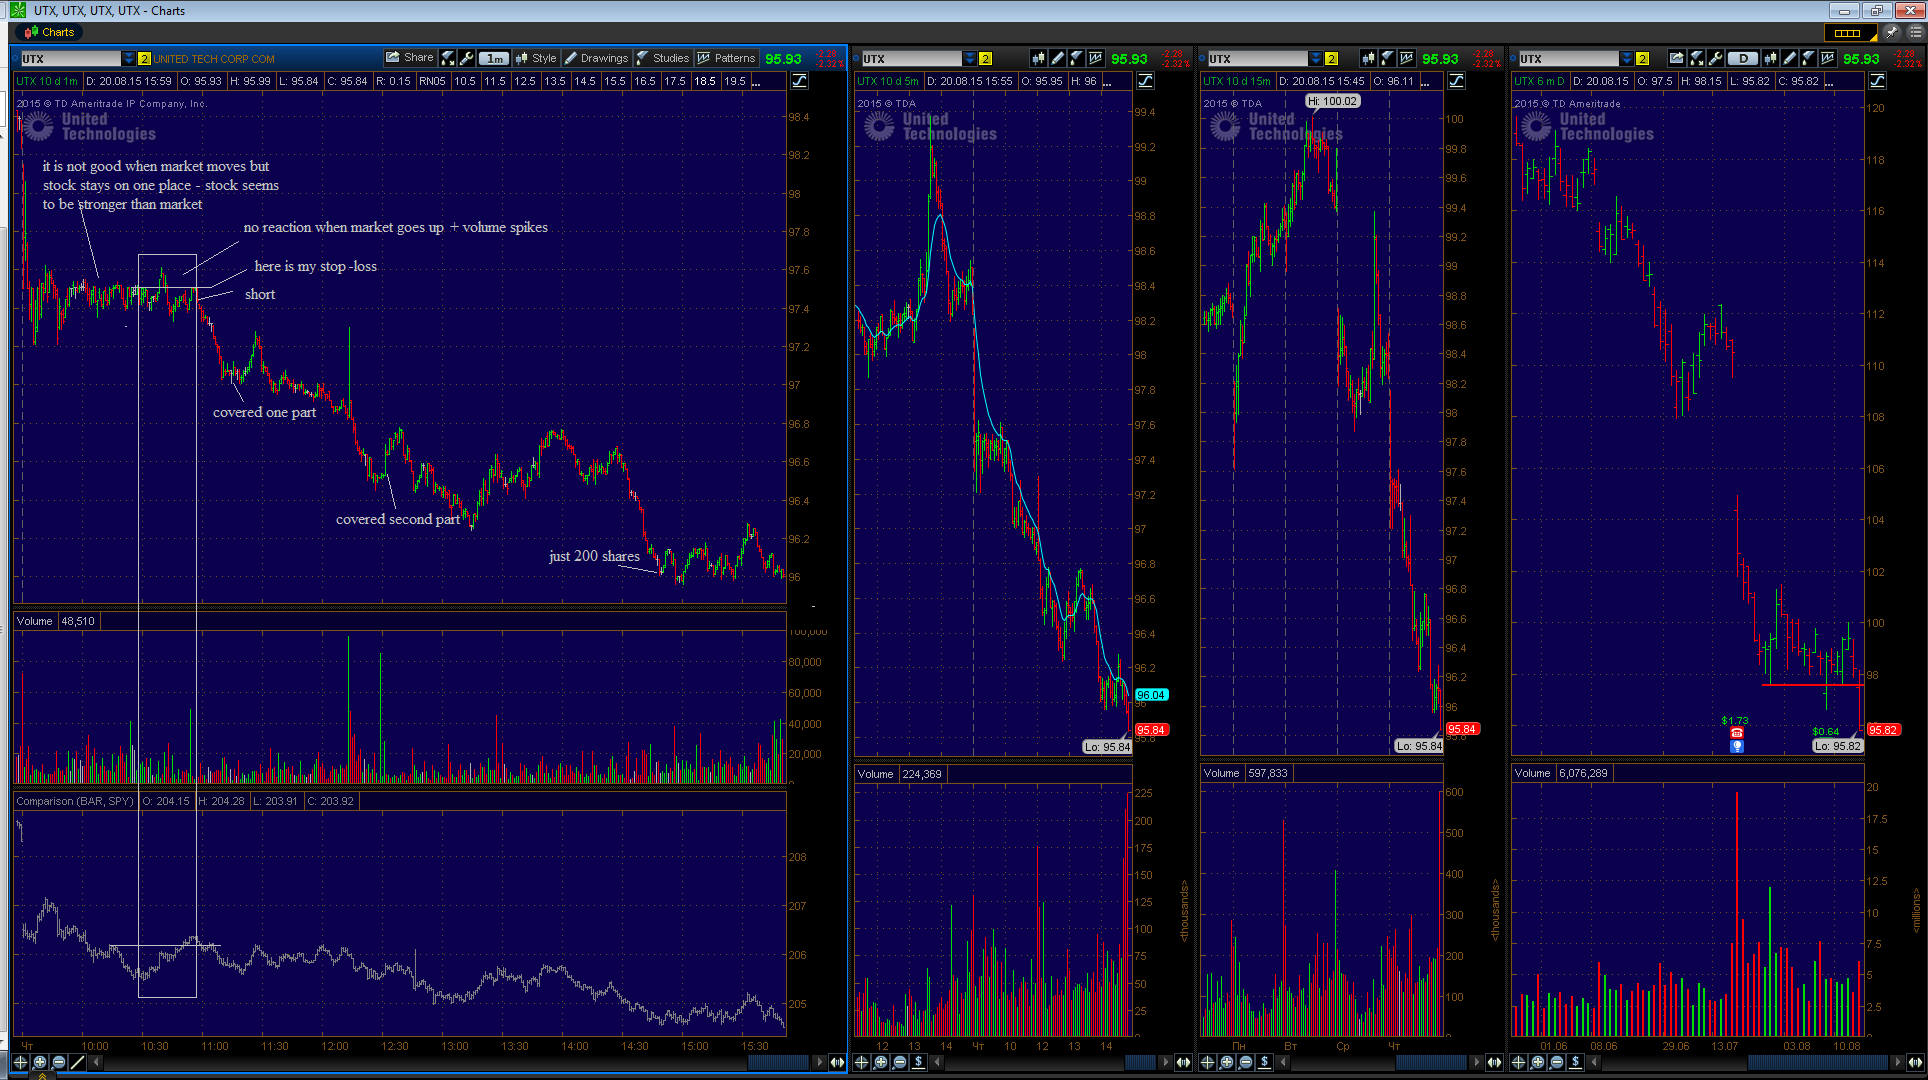The height and width of the screenshot is (1080, 1928).
Task: Open Studies flask icon in third chart
Action: 1387,58
